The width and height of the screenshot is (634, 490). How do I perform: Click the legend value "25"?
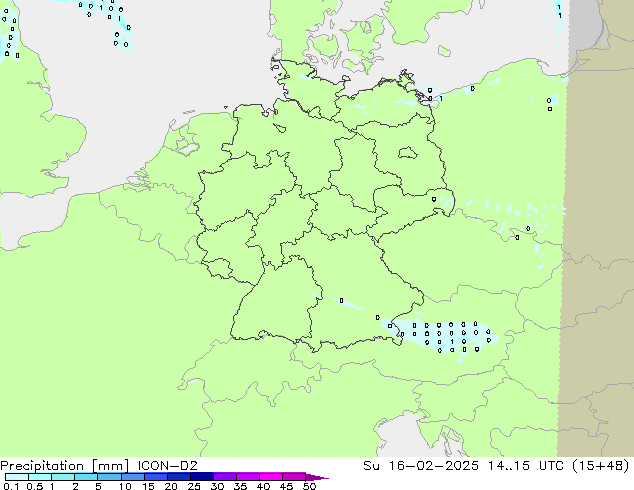[194, 486]
